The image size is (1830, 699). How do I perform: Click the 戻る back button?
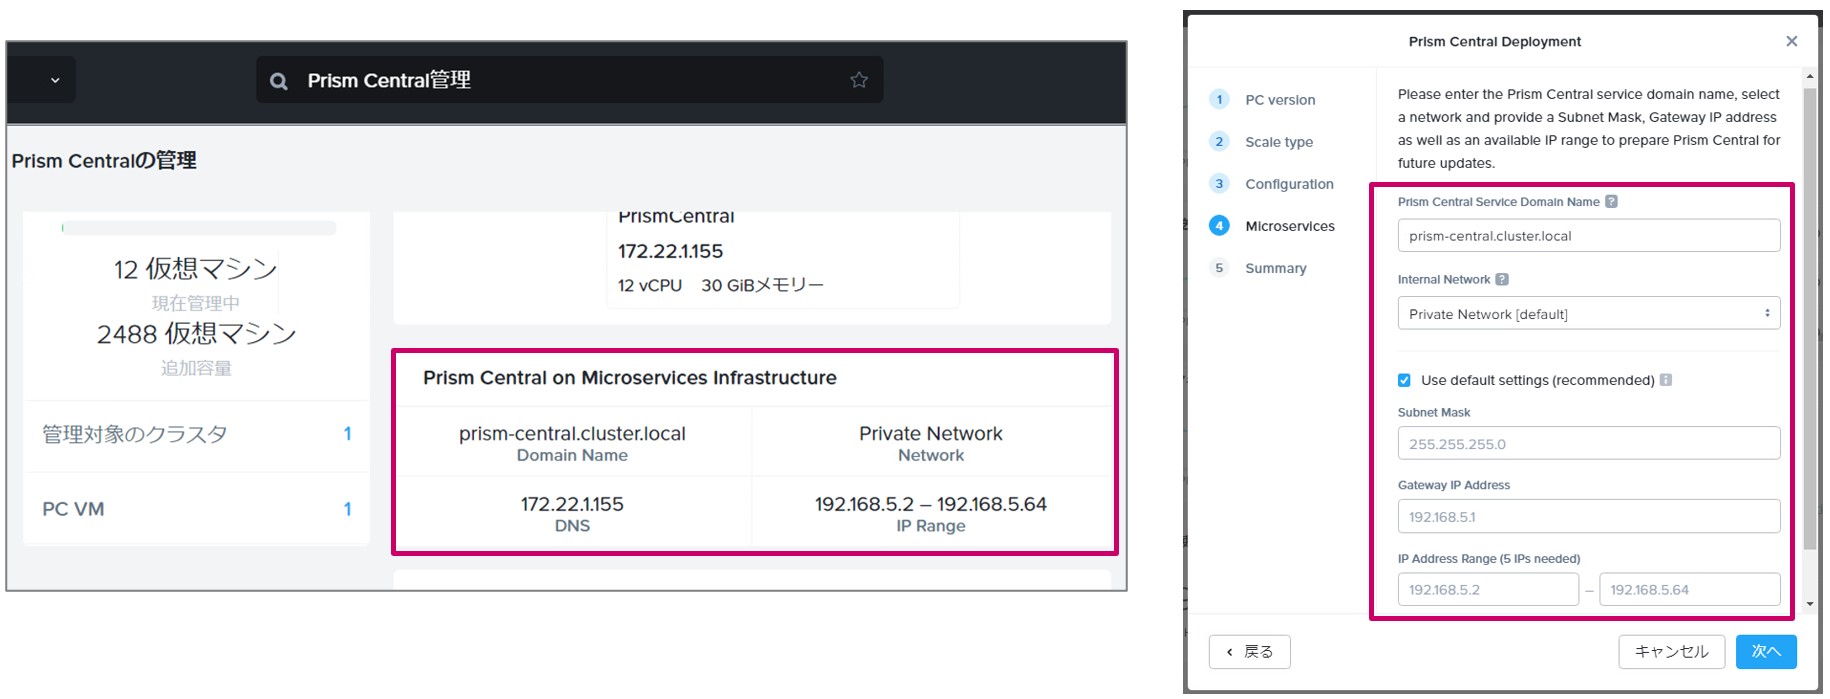click(x=1249, y=652)
